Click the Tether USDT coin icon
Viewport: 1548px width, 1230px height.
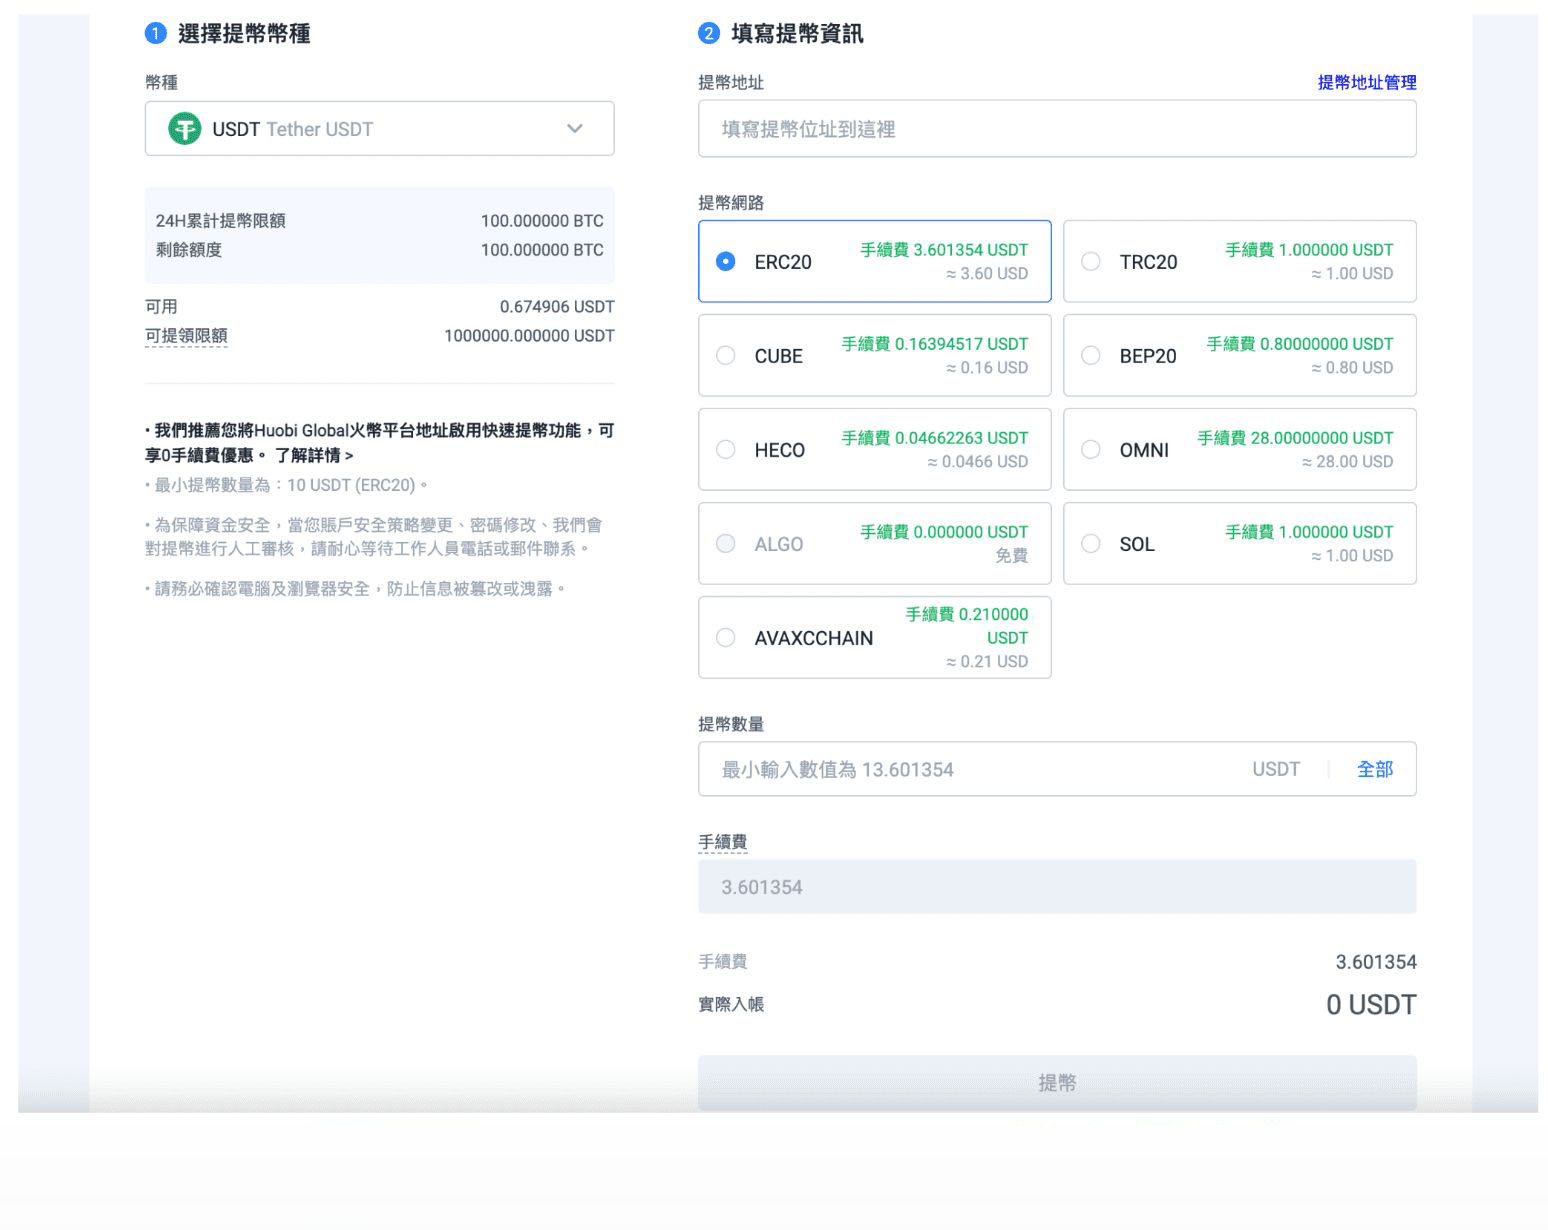pos(184,129)
